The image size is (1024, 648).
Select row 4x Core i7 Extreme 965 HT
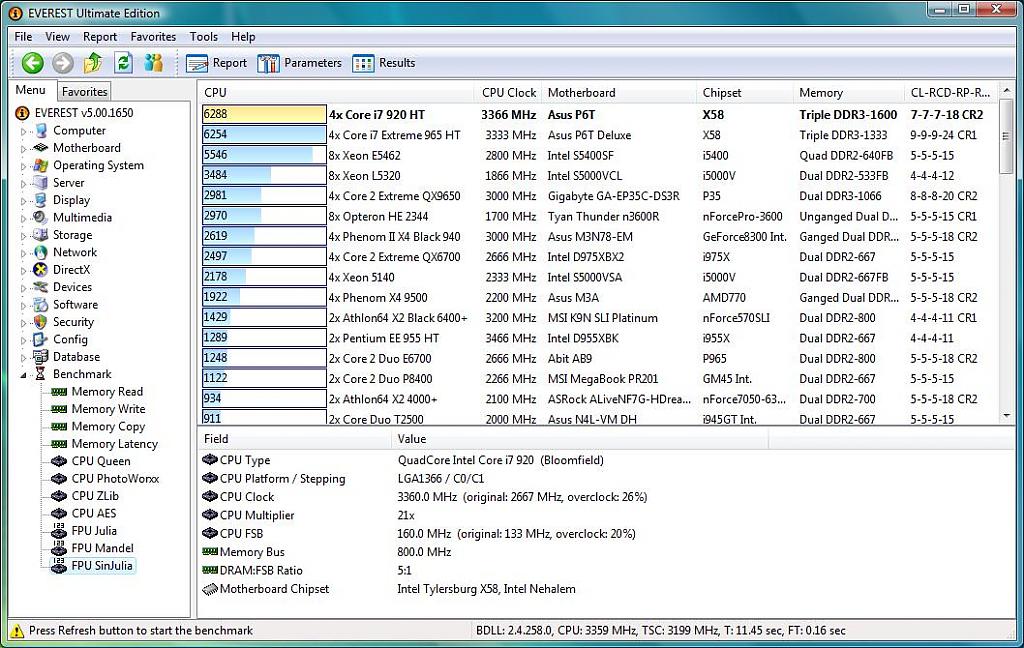tap(598, 135)
